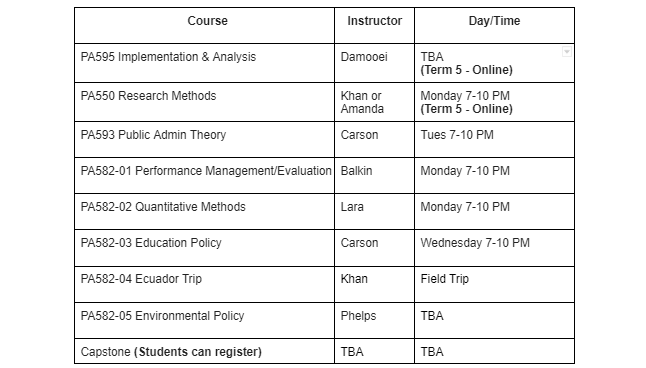
Task: Click the Damooei instructor cell
Action: click(x=374, y=63)
